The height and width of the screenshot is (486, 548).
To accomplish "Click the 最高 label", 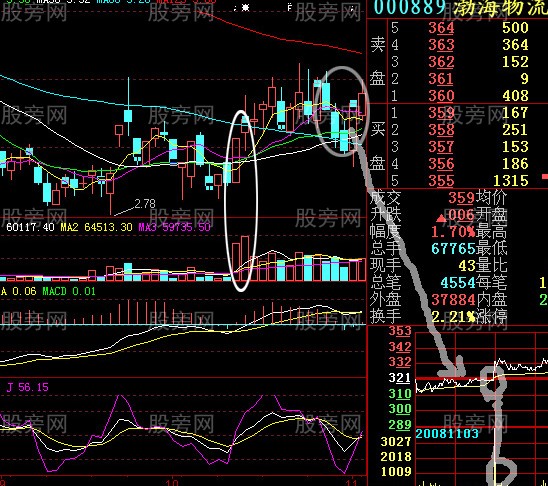I will [x=491, y=232].
